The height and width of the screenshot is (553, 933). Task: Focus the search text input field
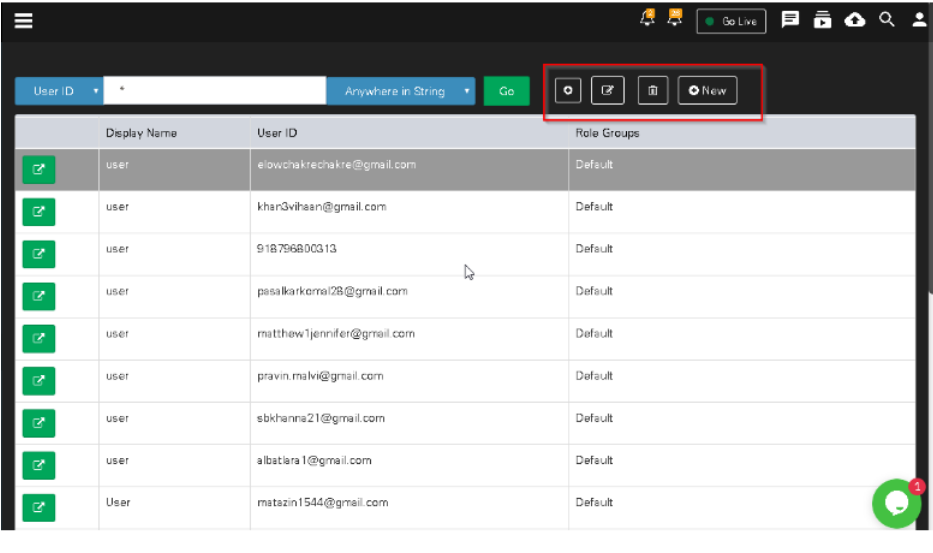coord(215,90)
